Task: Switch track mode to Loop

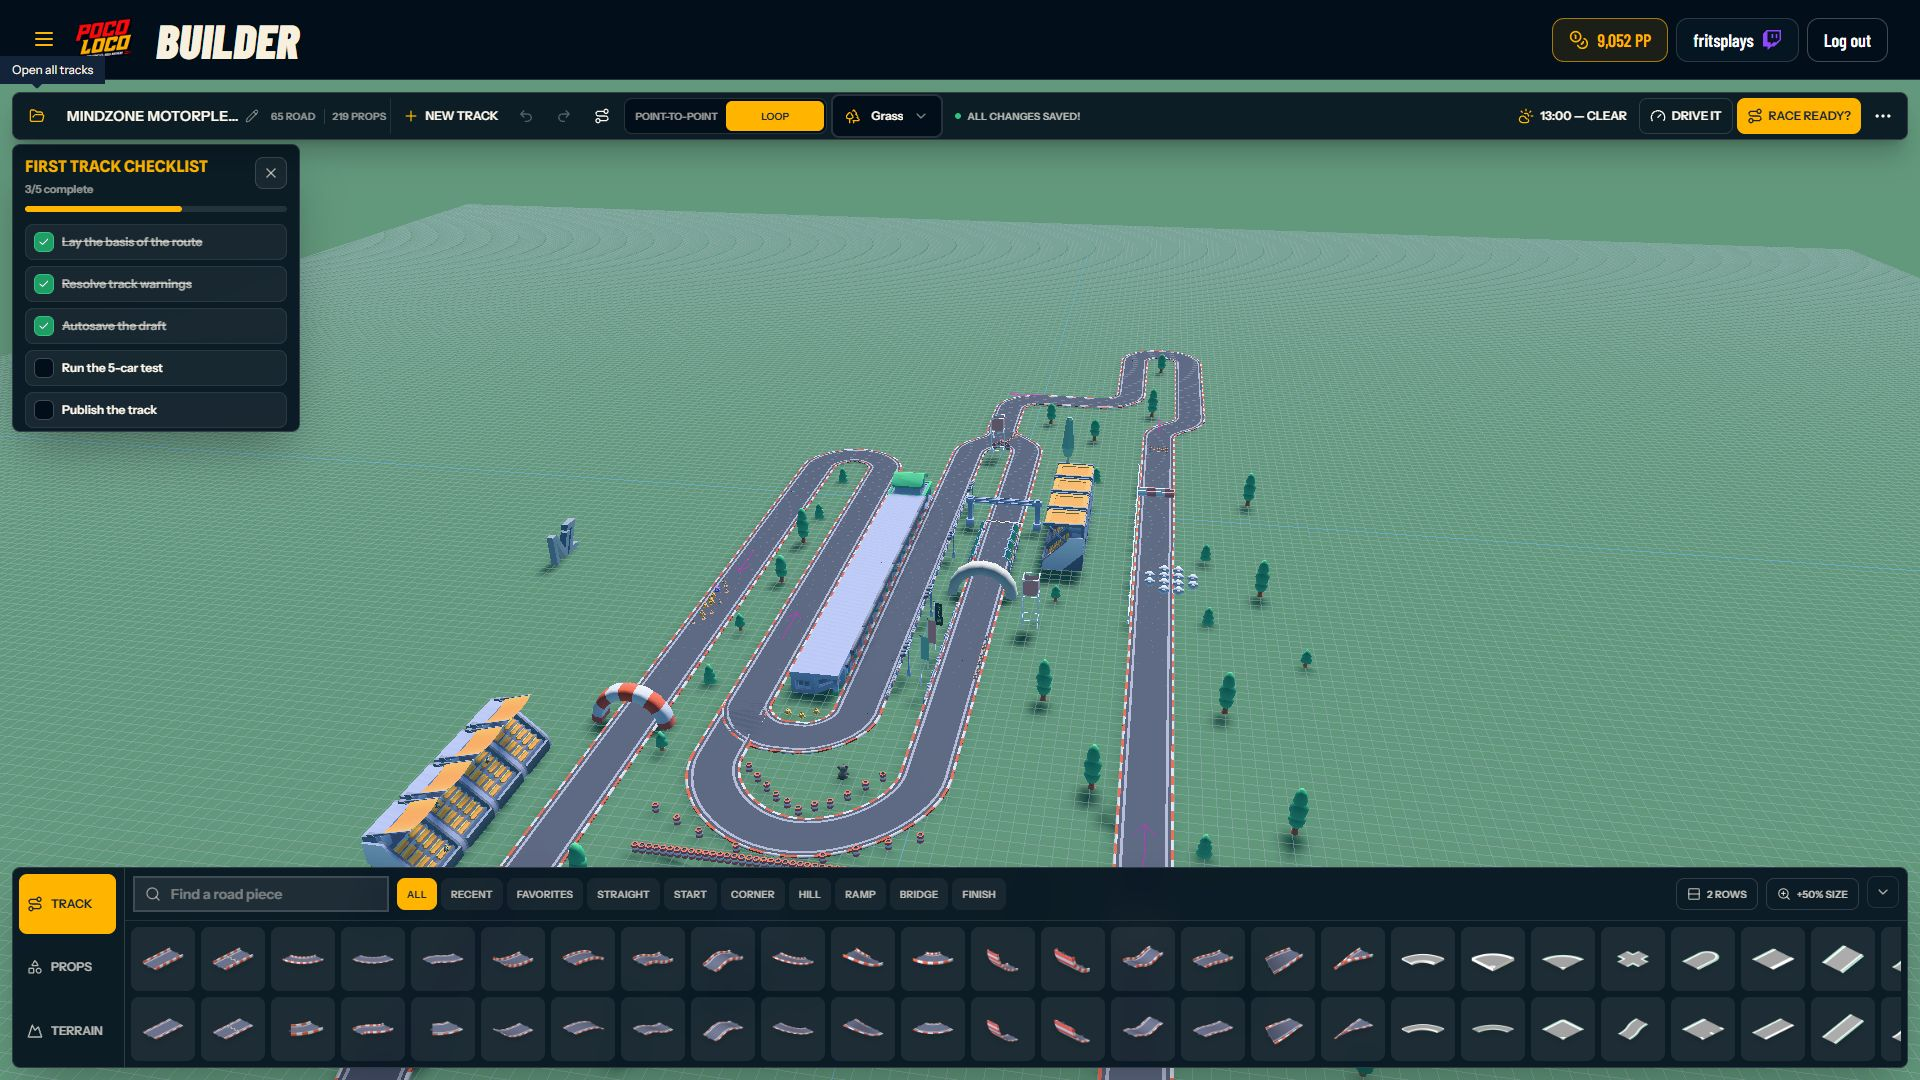Action: click(x=775, y=116)
